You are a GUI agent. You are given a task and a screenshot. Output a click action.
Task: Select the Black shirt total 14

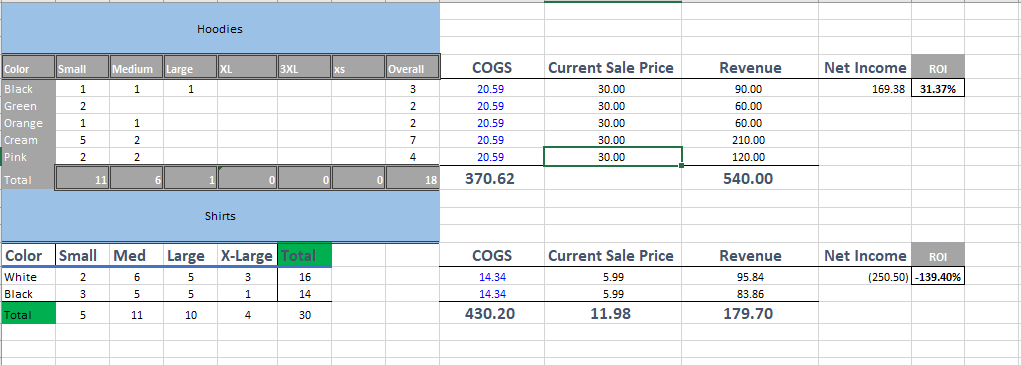pos(305,294)
